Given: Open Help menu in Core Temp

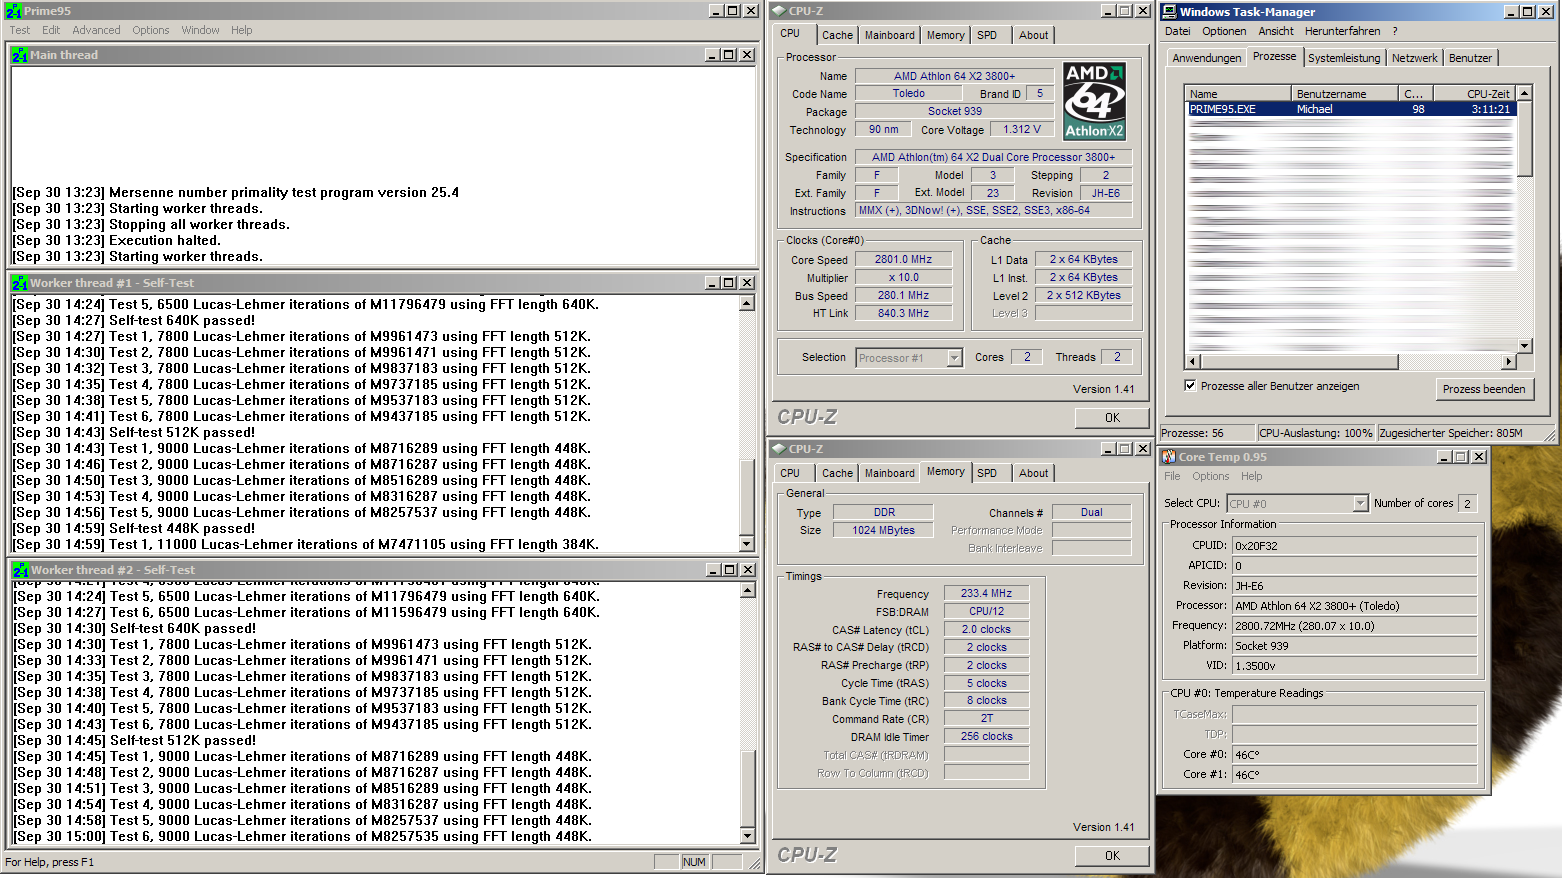Looking at the screenshot, I should [x=1252, y=477].
